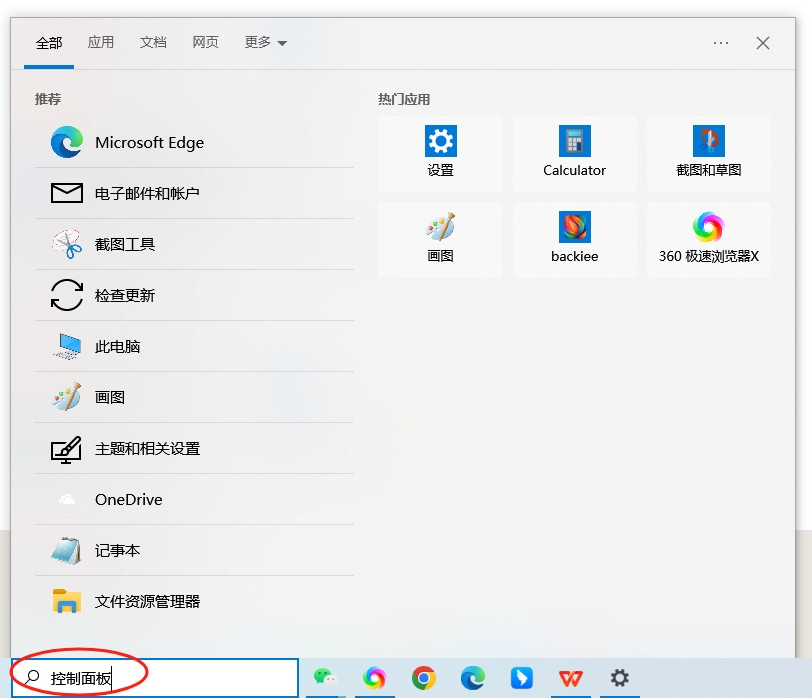Select the 文档 tab
Screen dimensions: 812x698
[x=153, y=42]
